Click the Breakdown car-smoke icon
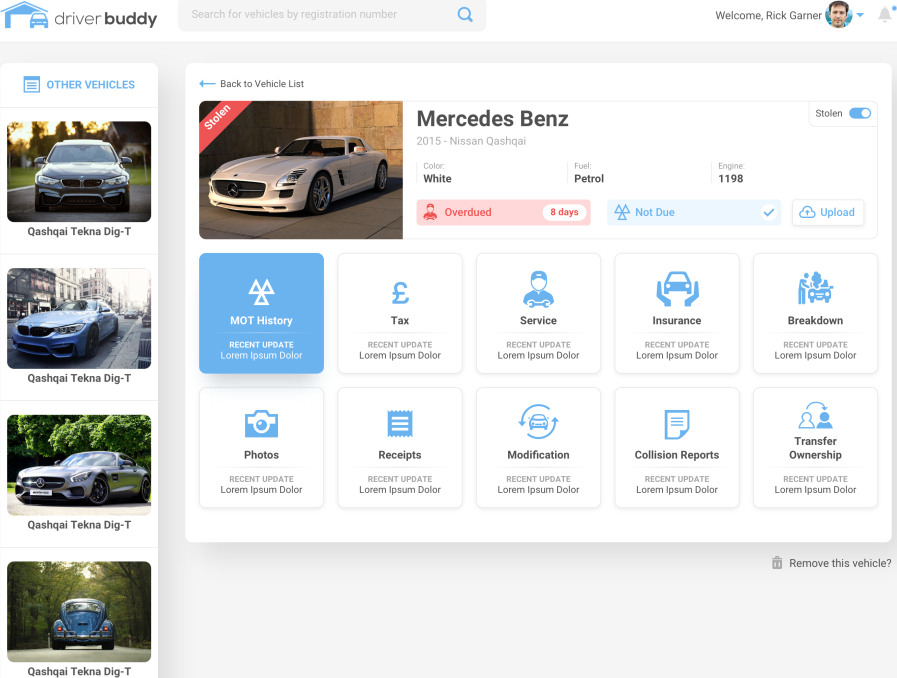 [815, 288]
